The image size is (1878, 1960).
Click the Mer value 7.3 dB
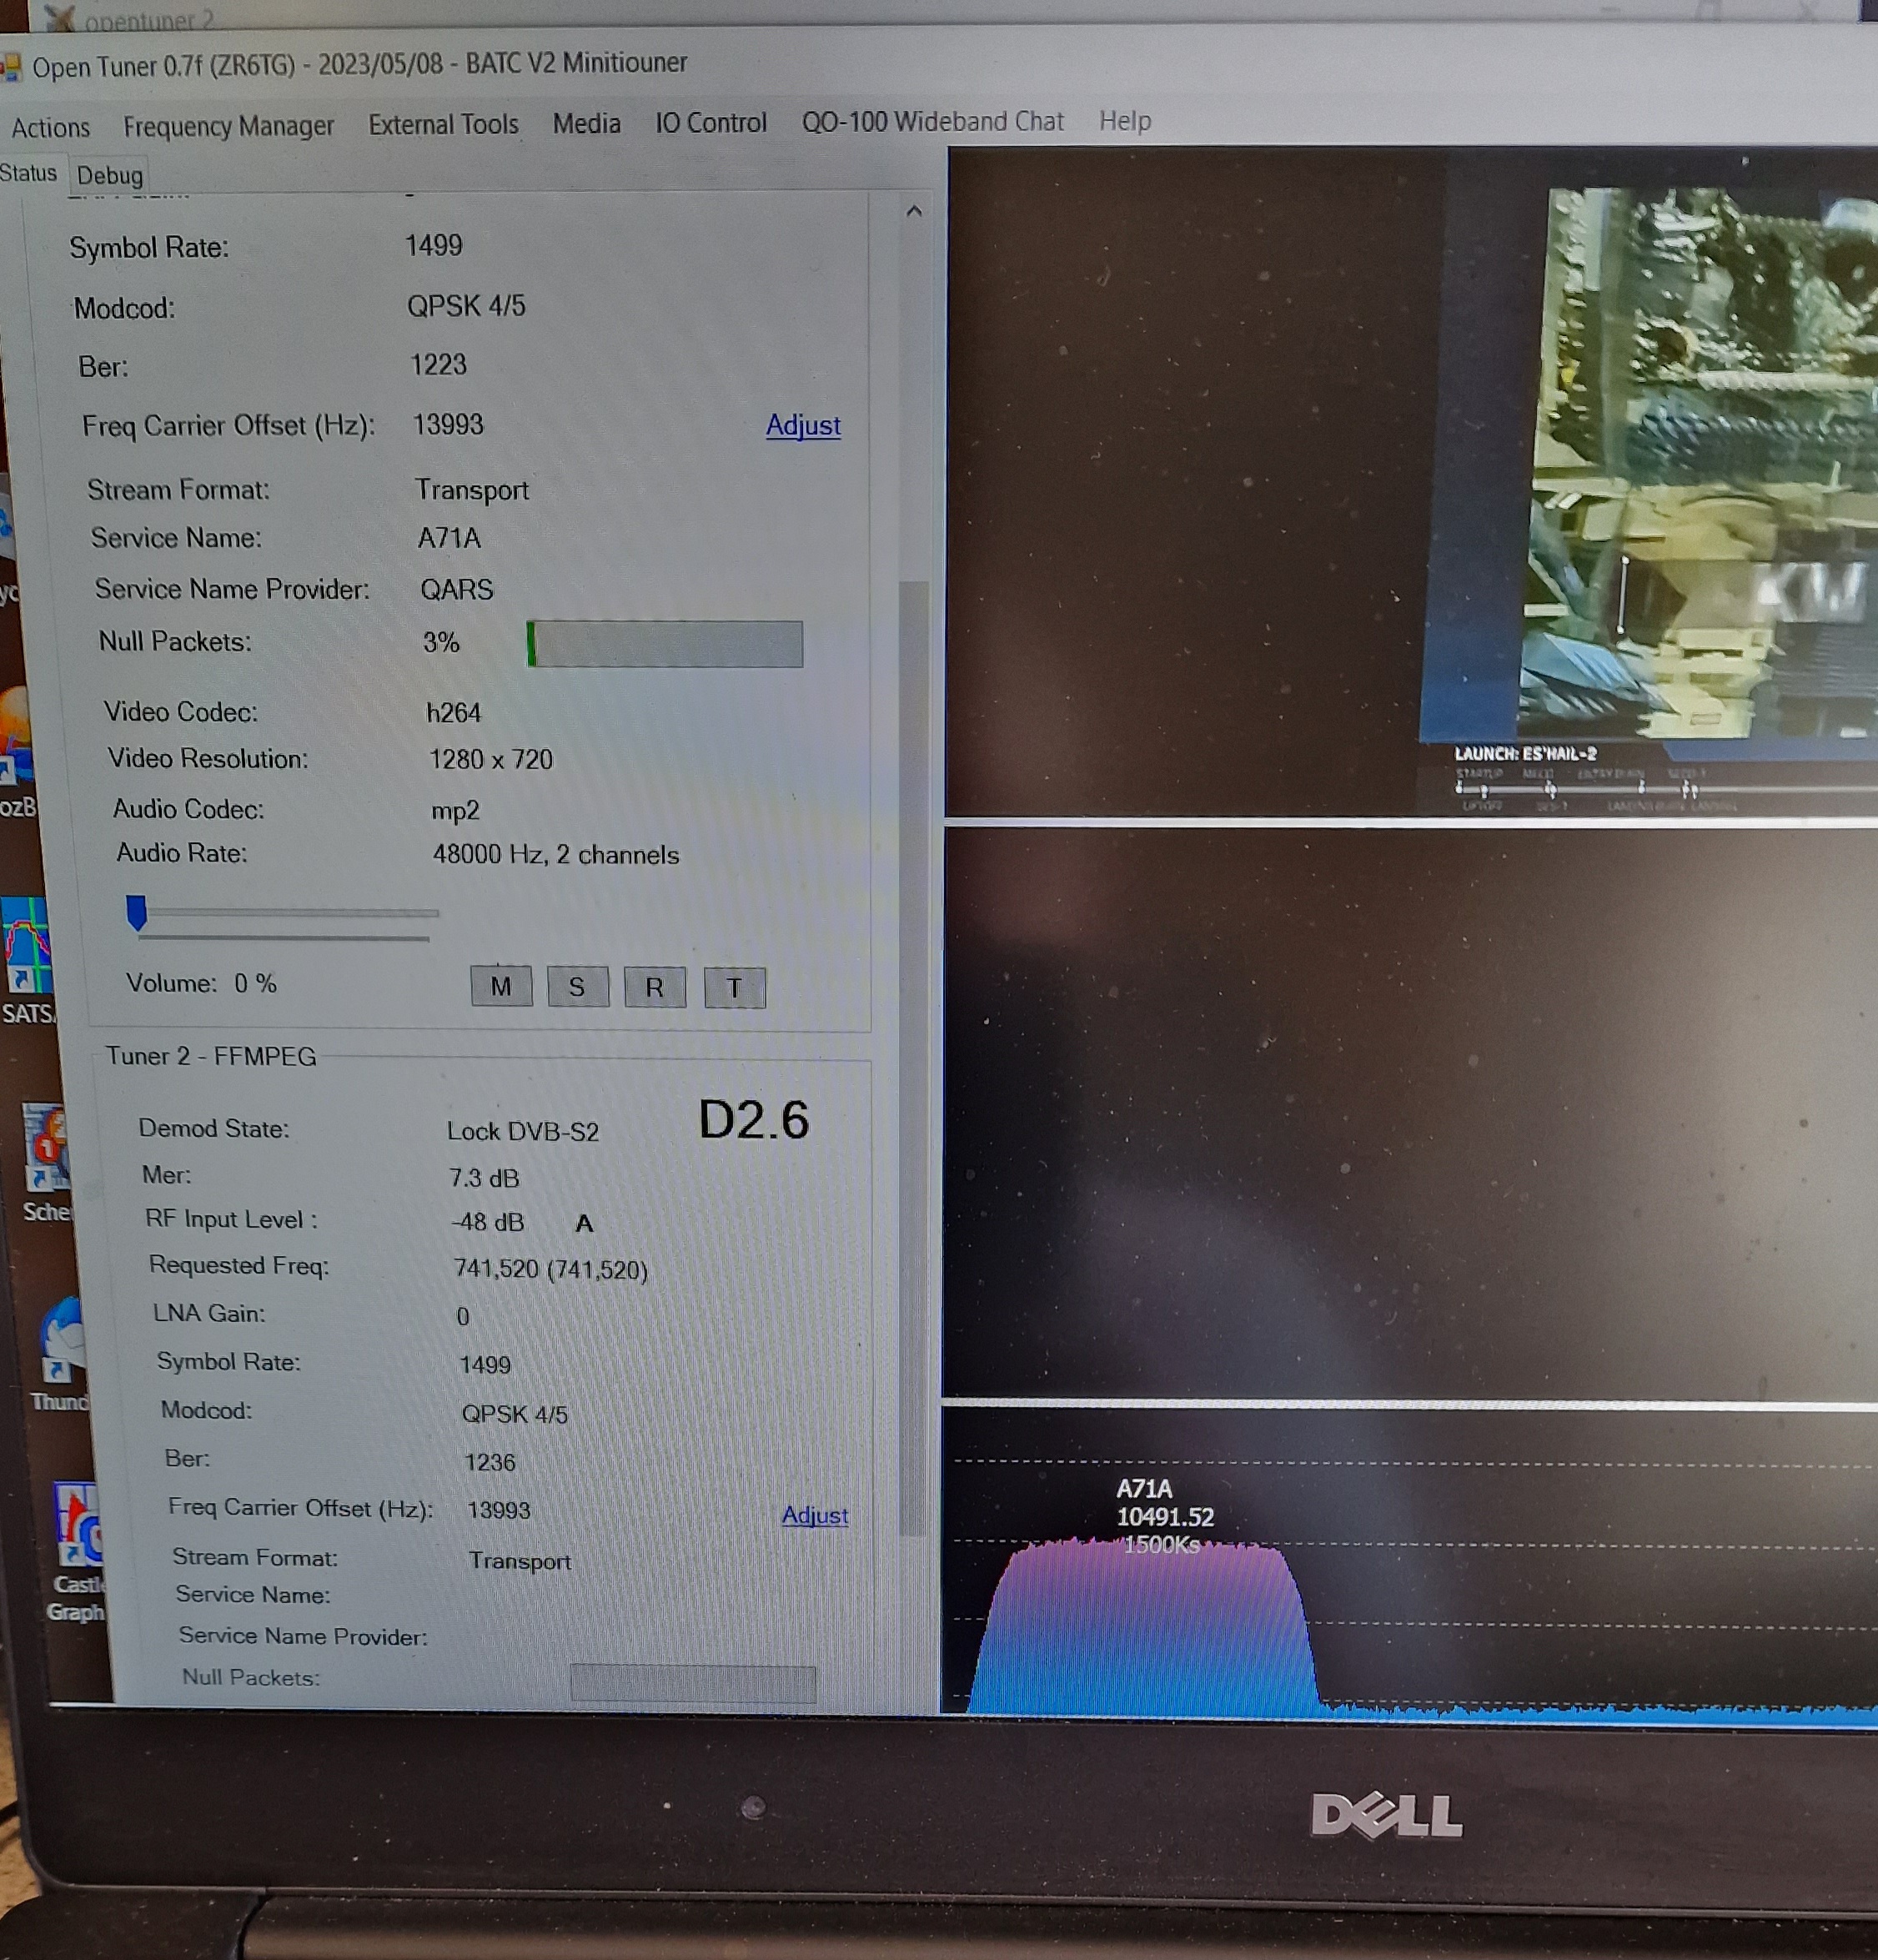coord(484,1178)
